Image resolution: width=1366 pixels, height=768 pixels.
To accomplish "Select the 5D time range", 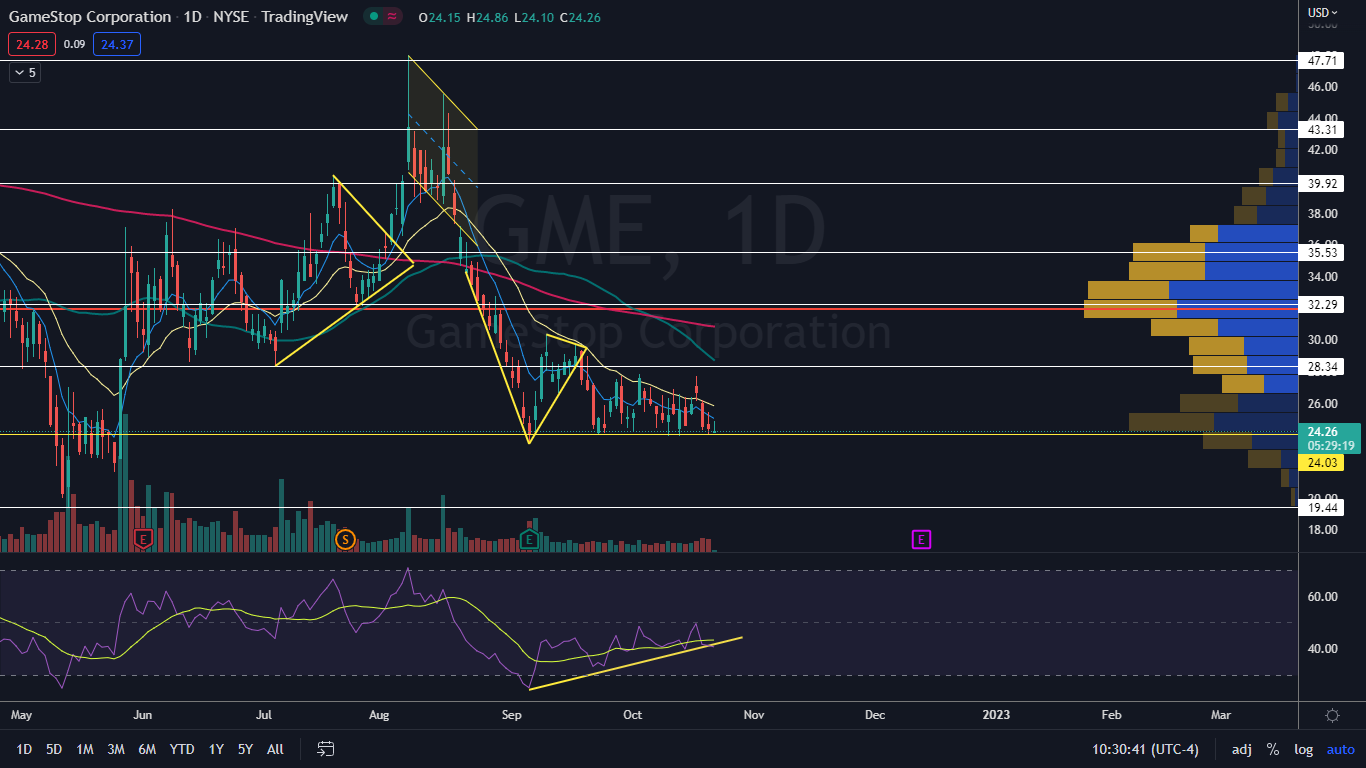I will pos(54,749).
